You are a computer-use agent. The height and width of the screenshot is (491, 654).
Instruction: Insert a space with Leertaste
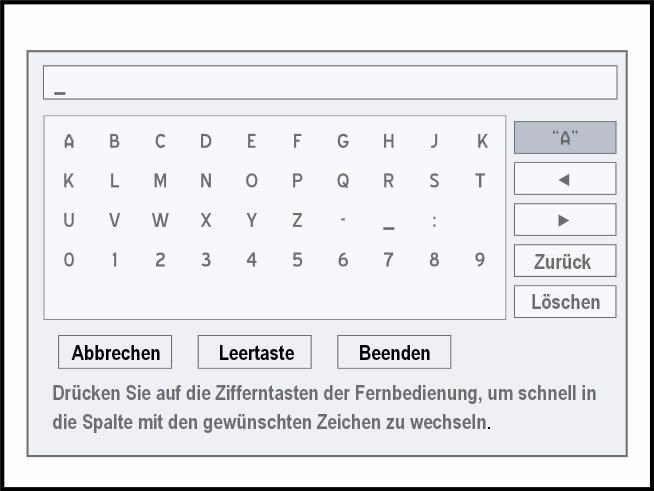(254, 352)
